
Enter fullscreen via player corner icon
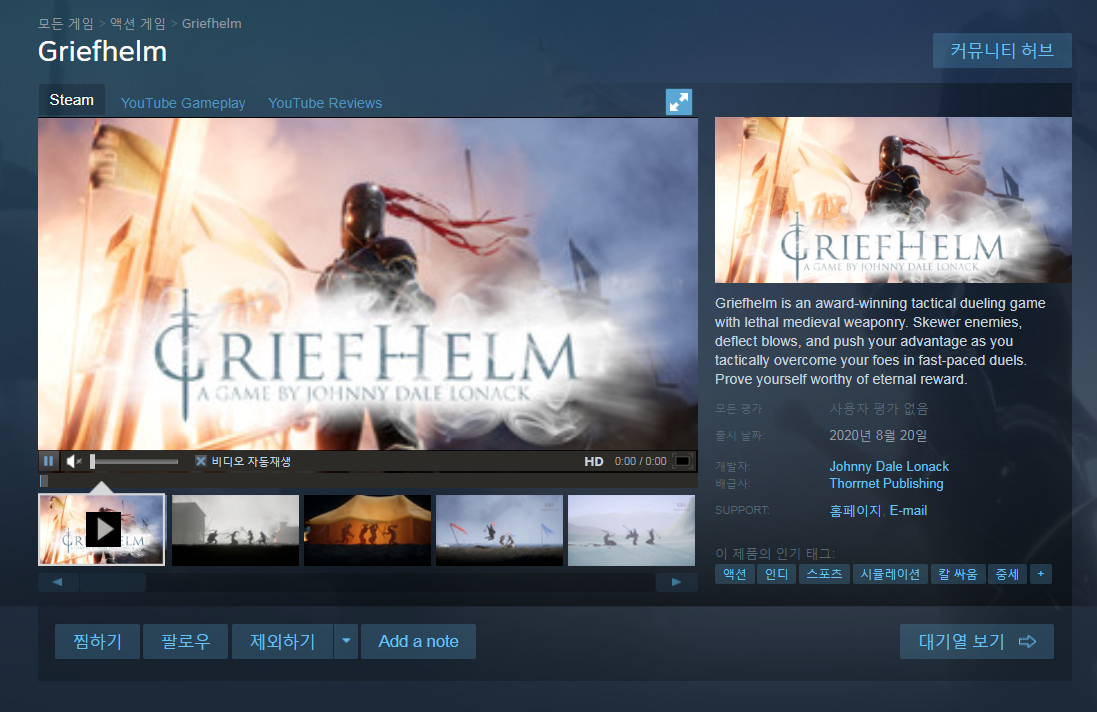pos(682,461)
